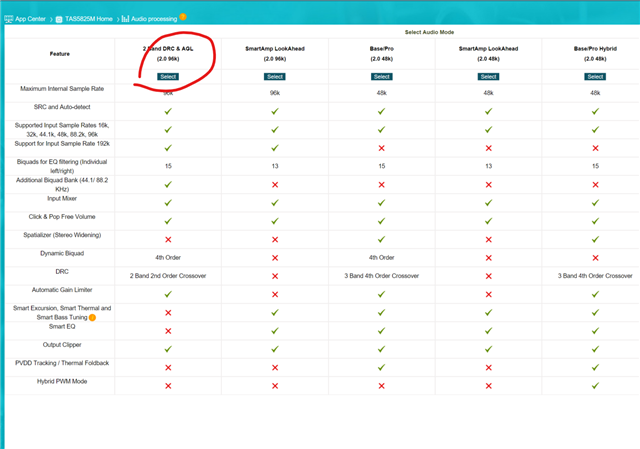Viewport: 640px width, 449px height.
Task: Select the Audio processing breadcrumb text
Action: pos(154,19)
